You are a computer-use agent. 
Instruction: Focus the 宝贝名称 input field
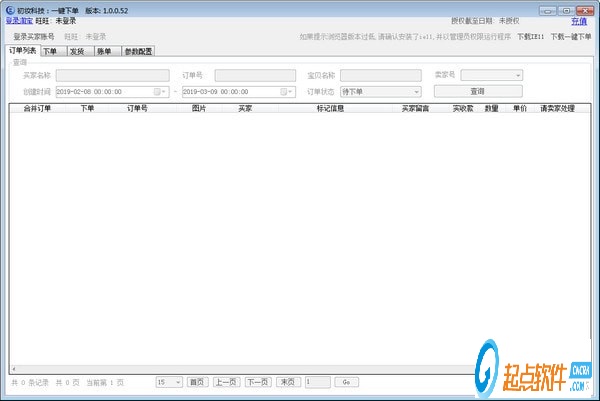[381, 75]
